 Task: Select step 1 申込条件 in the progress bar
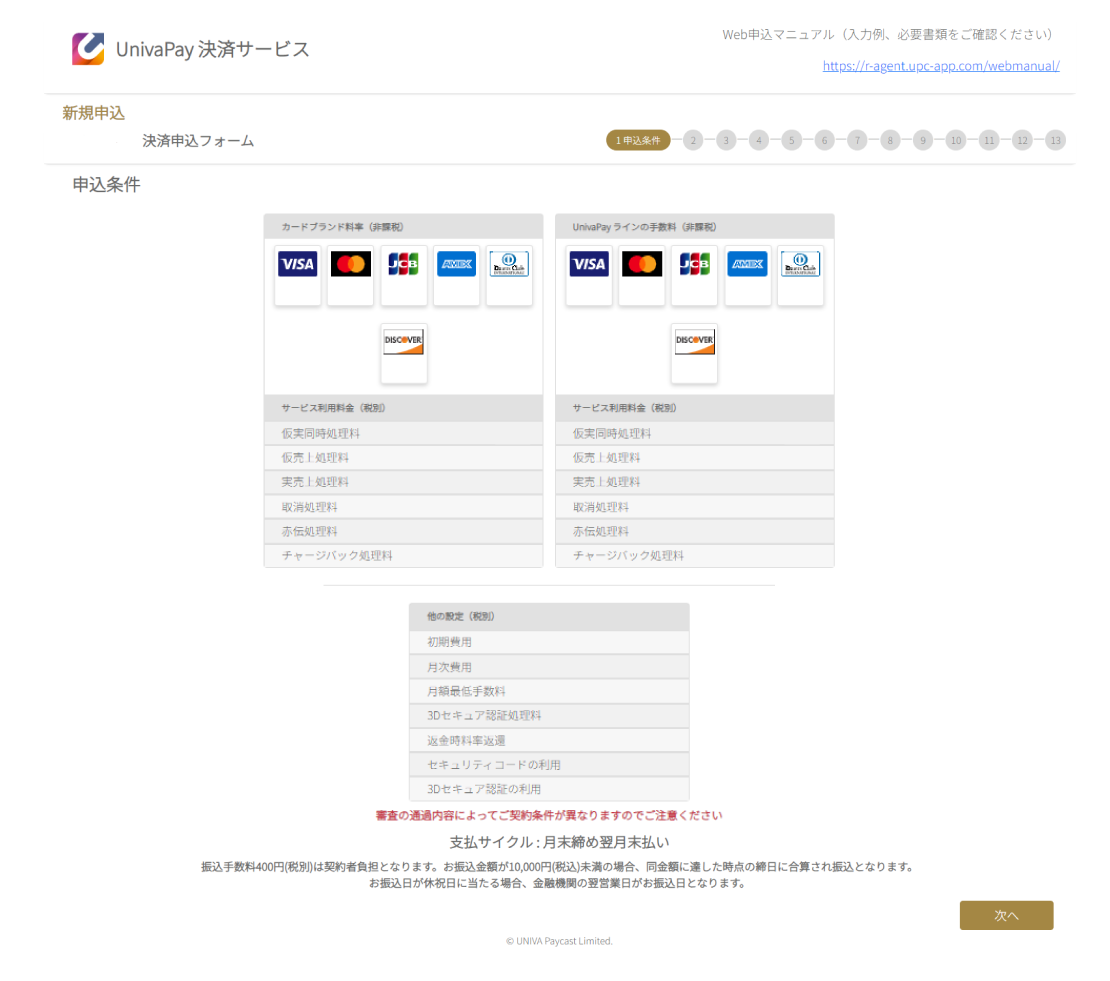coord(638,140)
